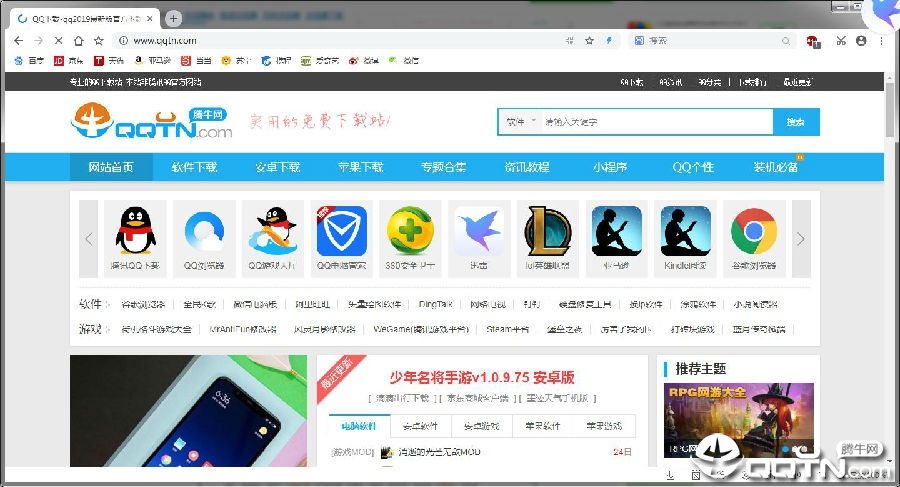Show next apps with the carousel right arrow
Image resolution: width=900 pixels, height=487 pixels.
pos(801,239)
